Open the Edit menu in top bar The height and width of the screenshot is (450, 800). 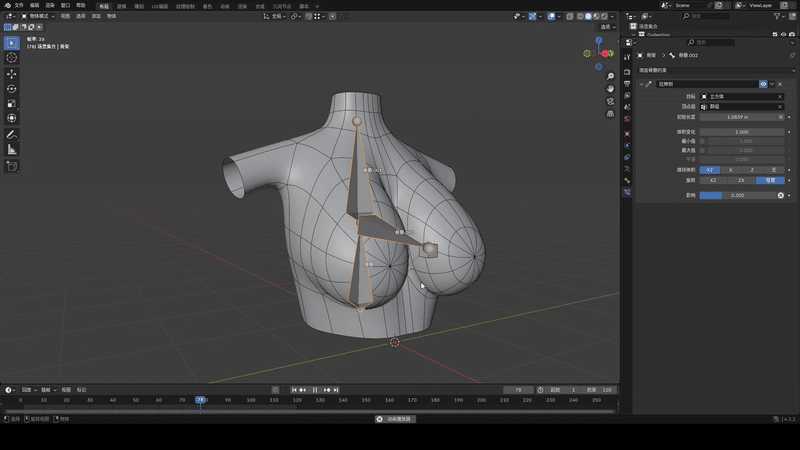[35, 5]
